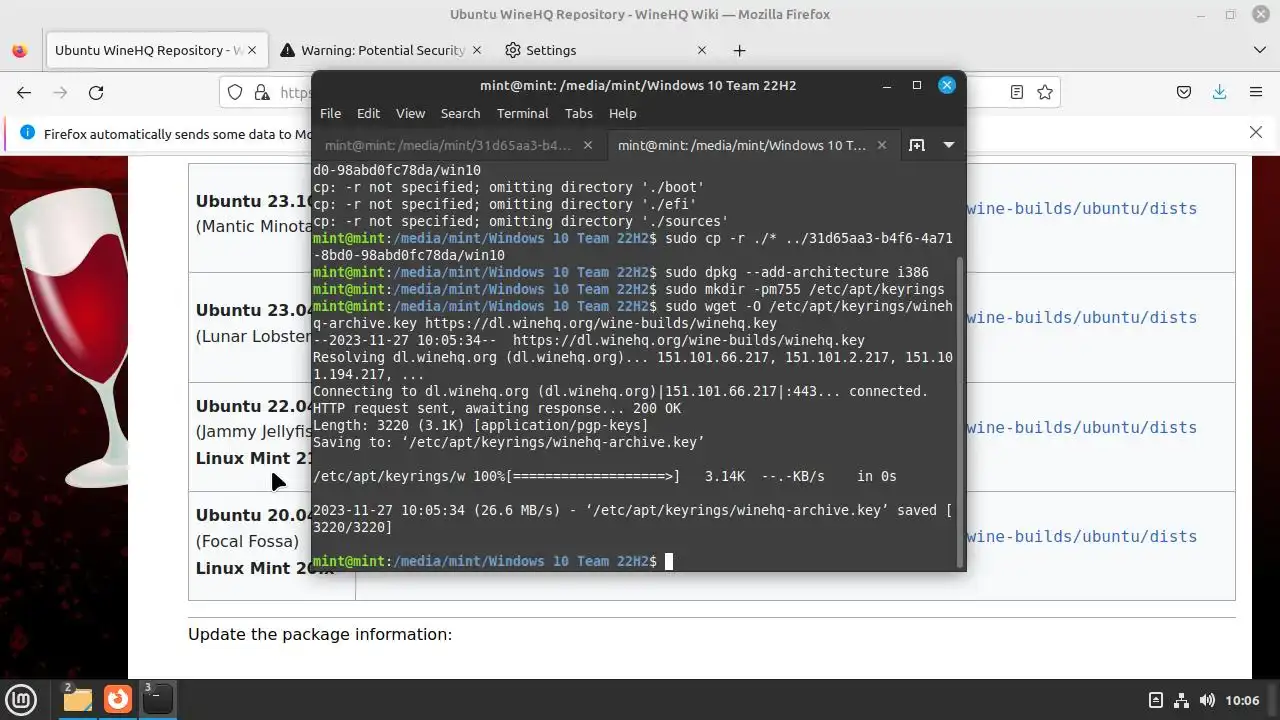The height and width of the screenshot is (720, 1280).
Task: Close the Settings browser tab
Action: 702,50
